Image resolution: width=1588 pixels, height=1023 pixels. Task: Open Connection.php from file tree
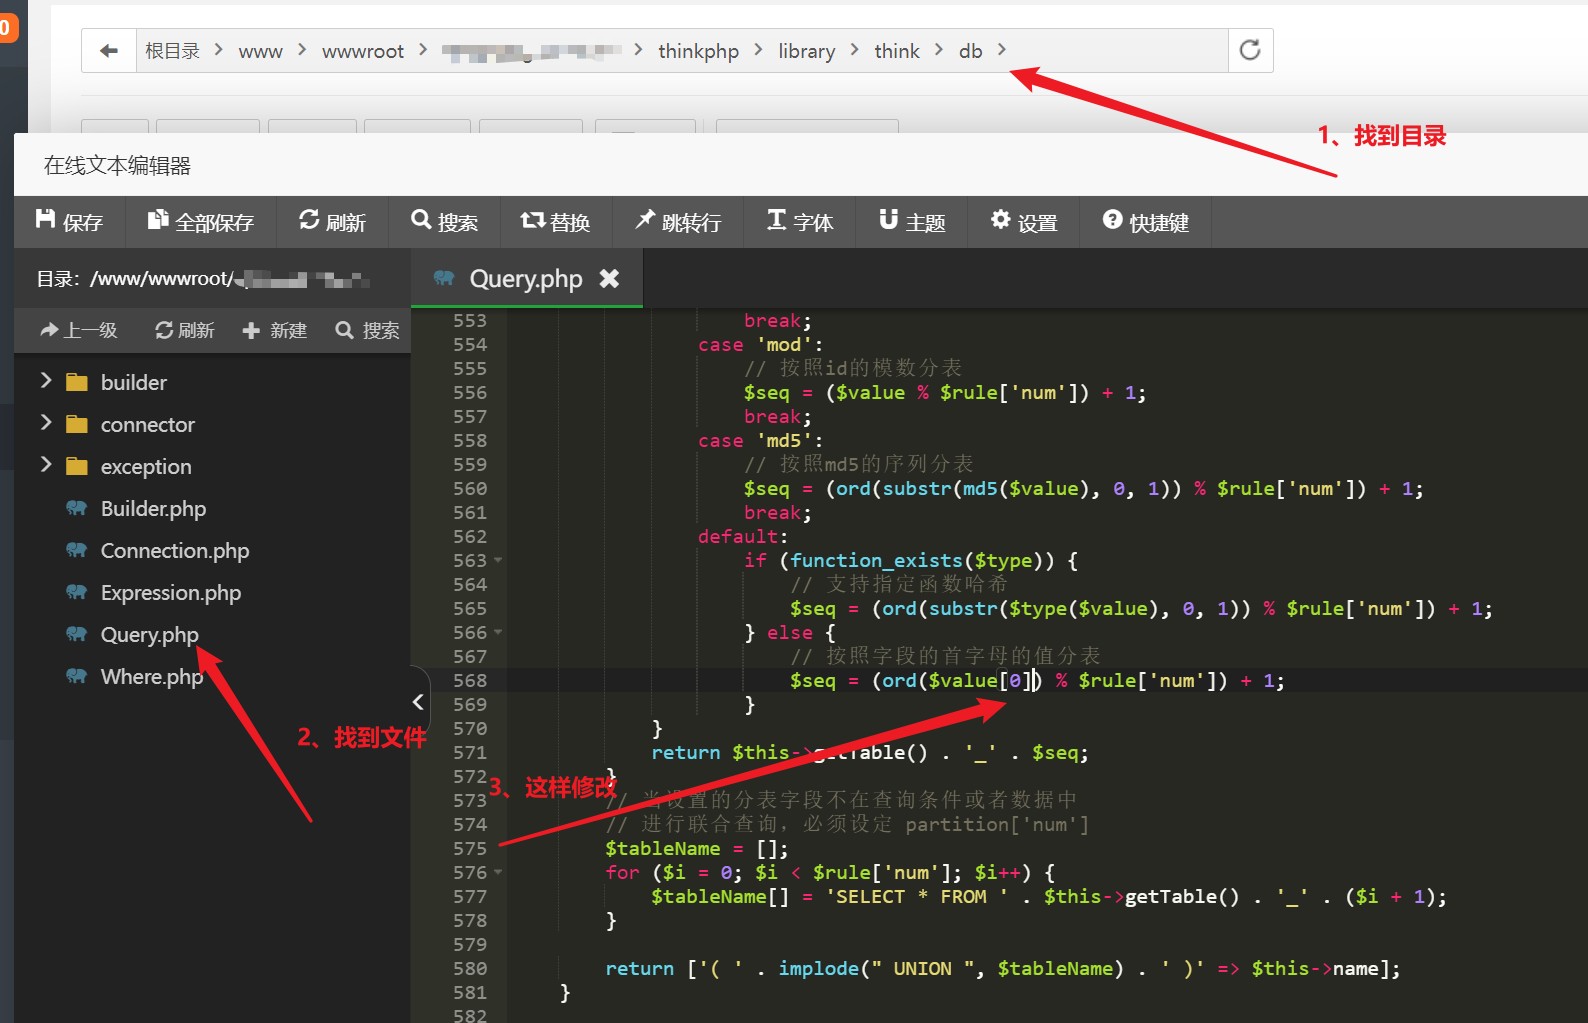(174, 551)
